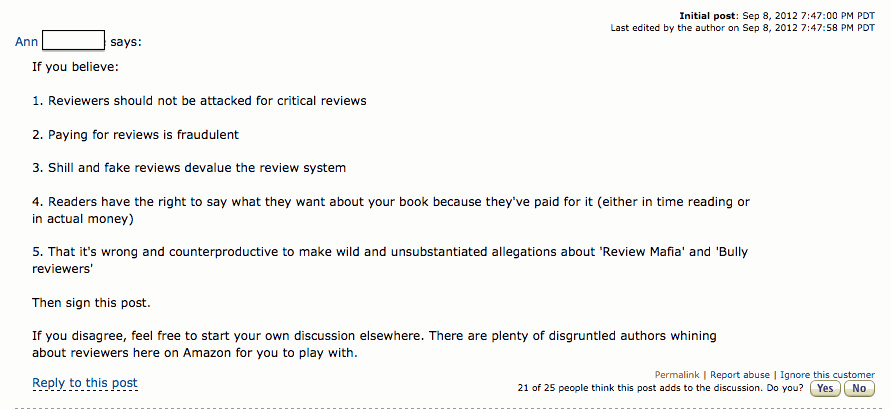Open the Reply to this post link

[x=85, y=383]
